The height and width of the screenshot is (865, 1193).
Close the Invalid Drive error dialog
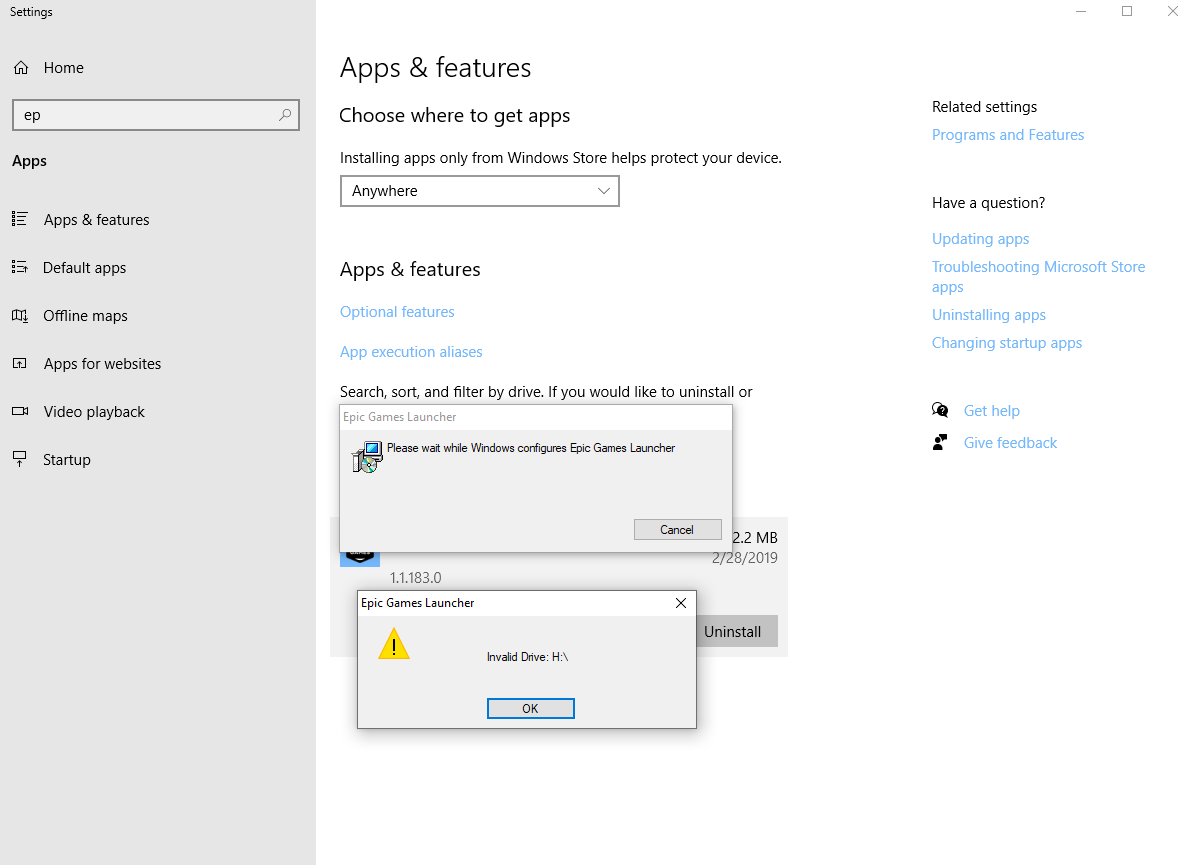pyautogui.click(x=681, y=603)
